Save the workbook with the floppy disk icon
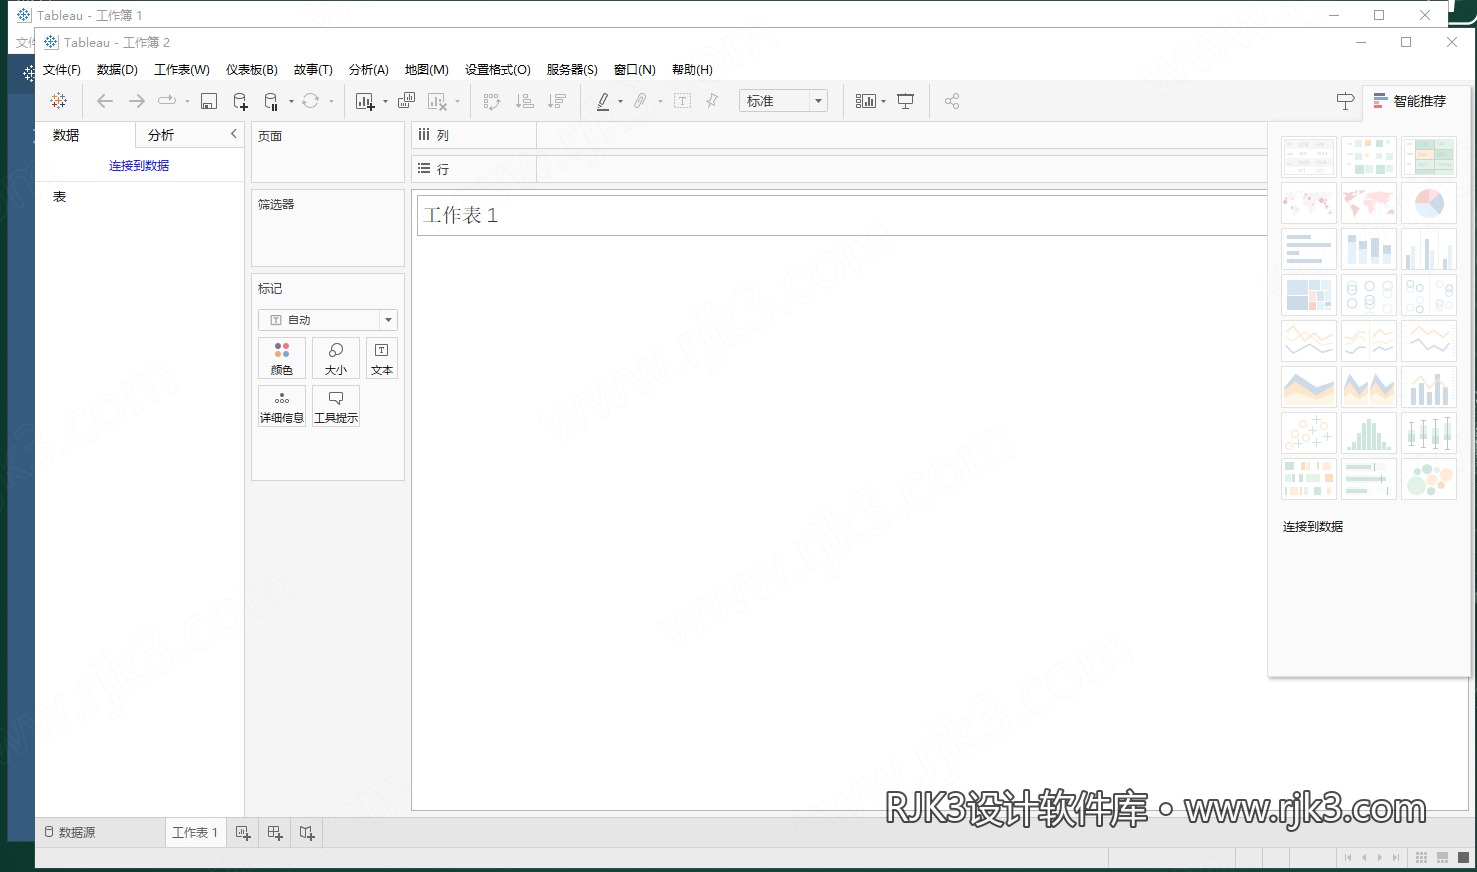The height and width of the screenshot is (872, 1477). click(209, 101)
